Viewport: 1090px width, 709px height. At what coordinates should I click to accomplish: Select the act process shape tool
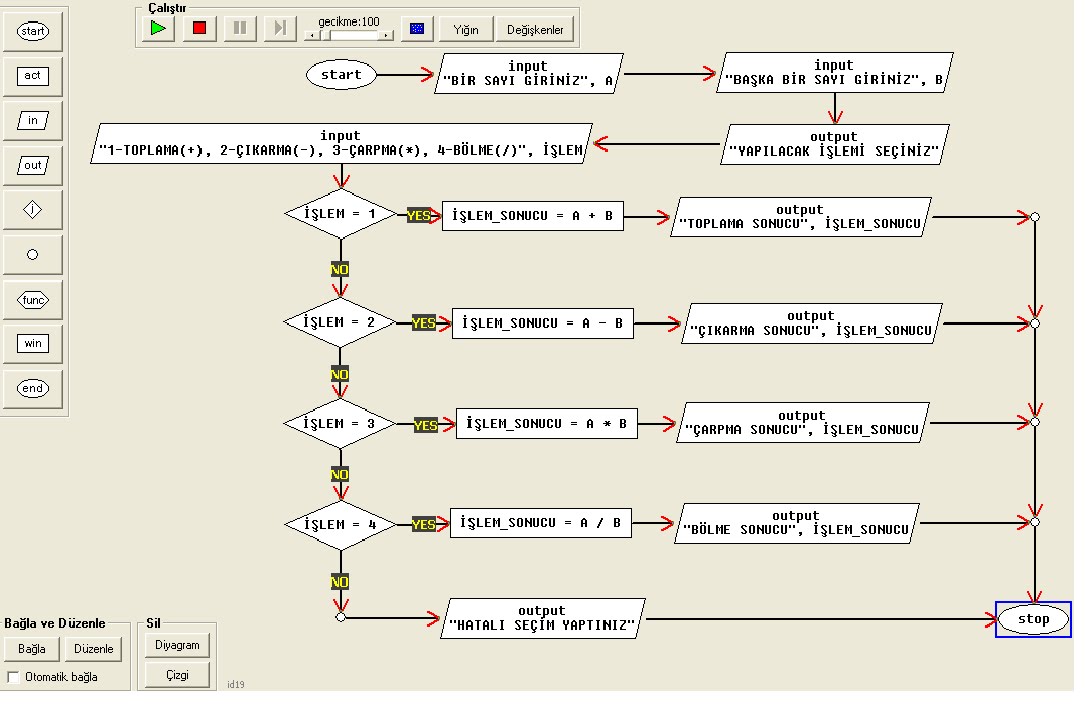(31, 75)
